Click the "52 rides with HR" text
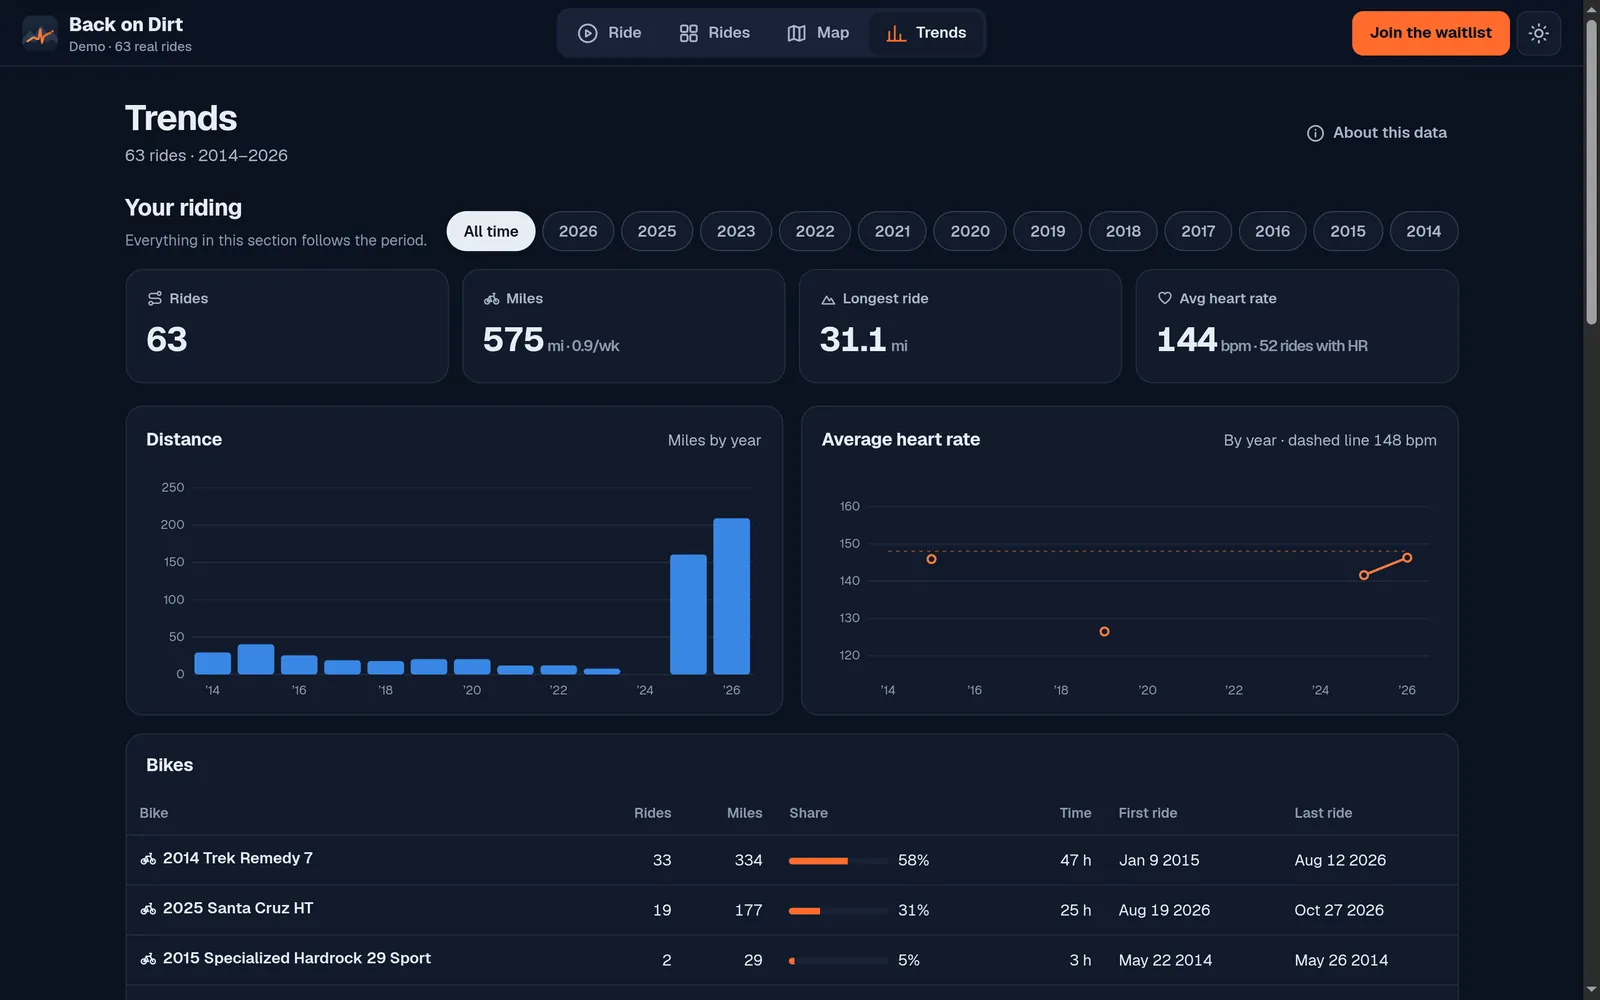The width and height of the screenshot is (1600, 1000). 1313,346
